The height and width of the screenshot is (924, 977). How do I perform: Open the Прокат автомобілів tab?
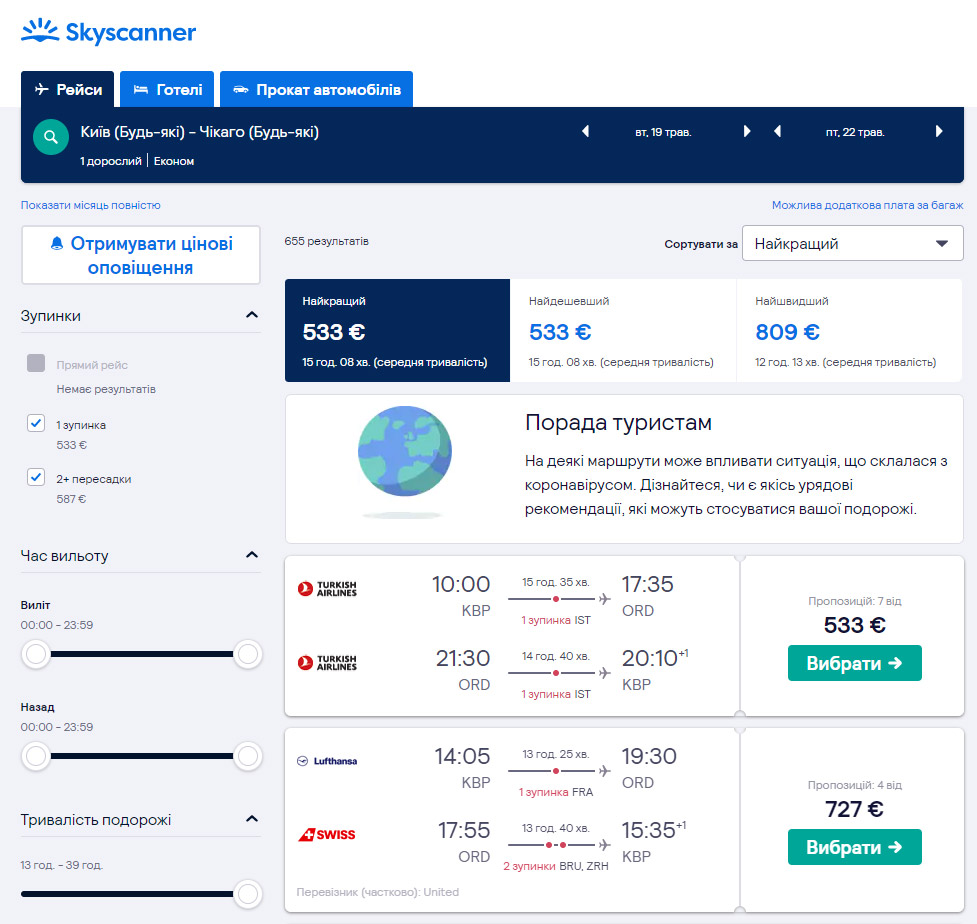(x=317, y=90)
